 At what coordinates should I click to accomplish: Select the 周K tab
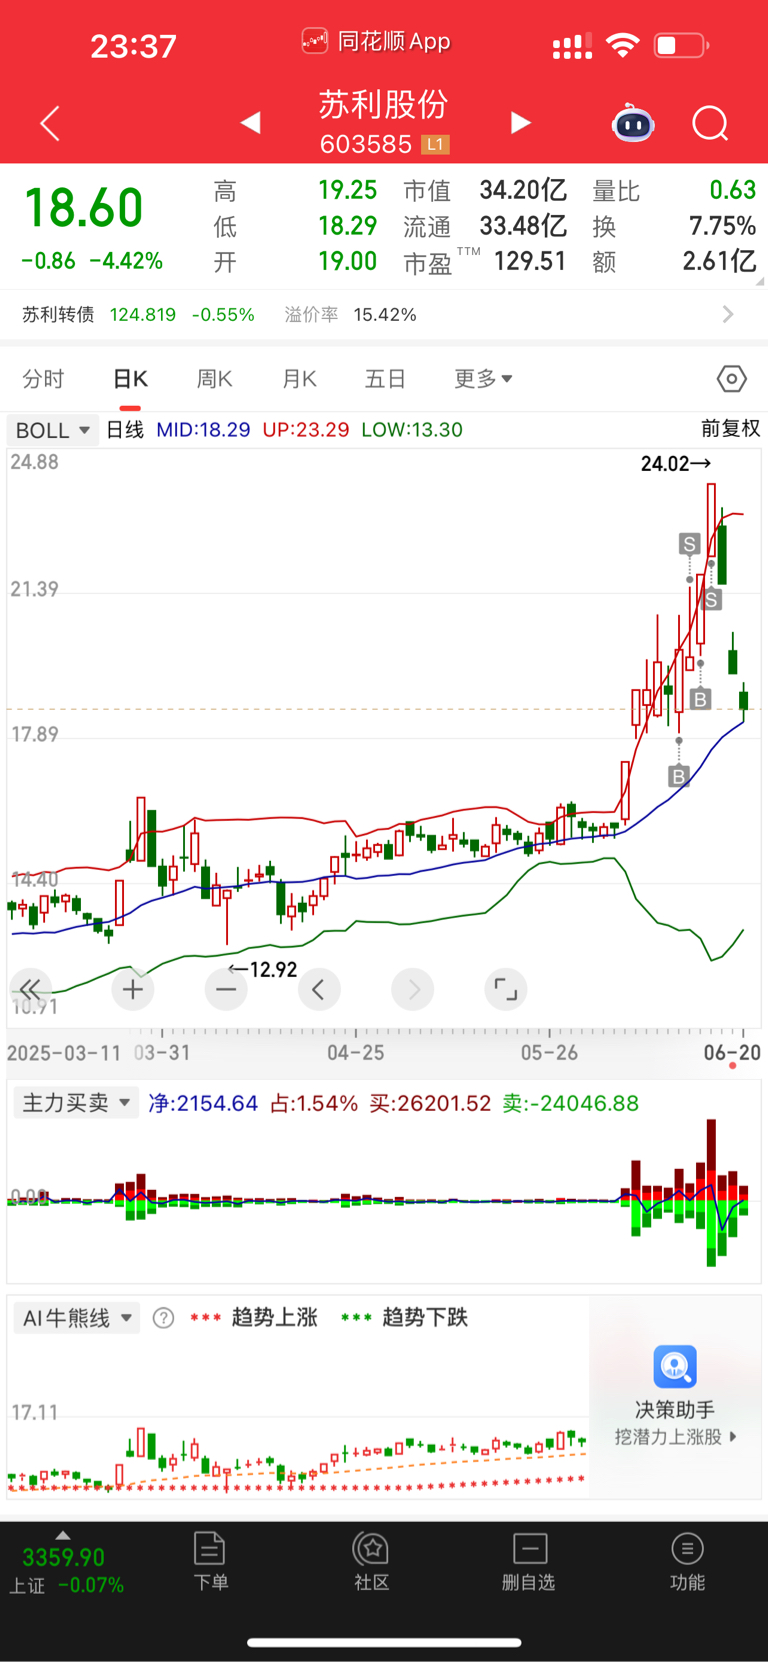[x=214, y=379]
